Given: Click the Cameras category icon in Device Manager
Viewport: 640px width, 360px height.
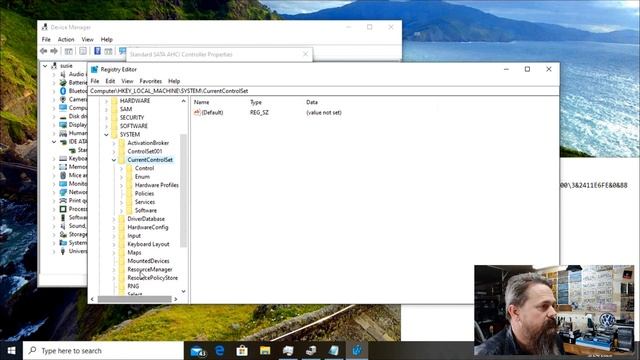Looking at the screenshot, I should [63, 99].
